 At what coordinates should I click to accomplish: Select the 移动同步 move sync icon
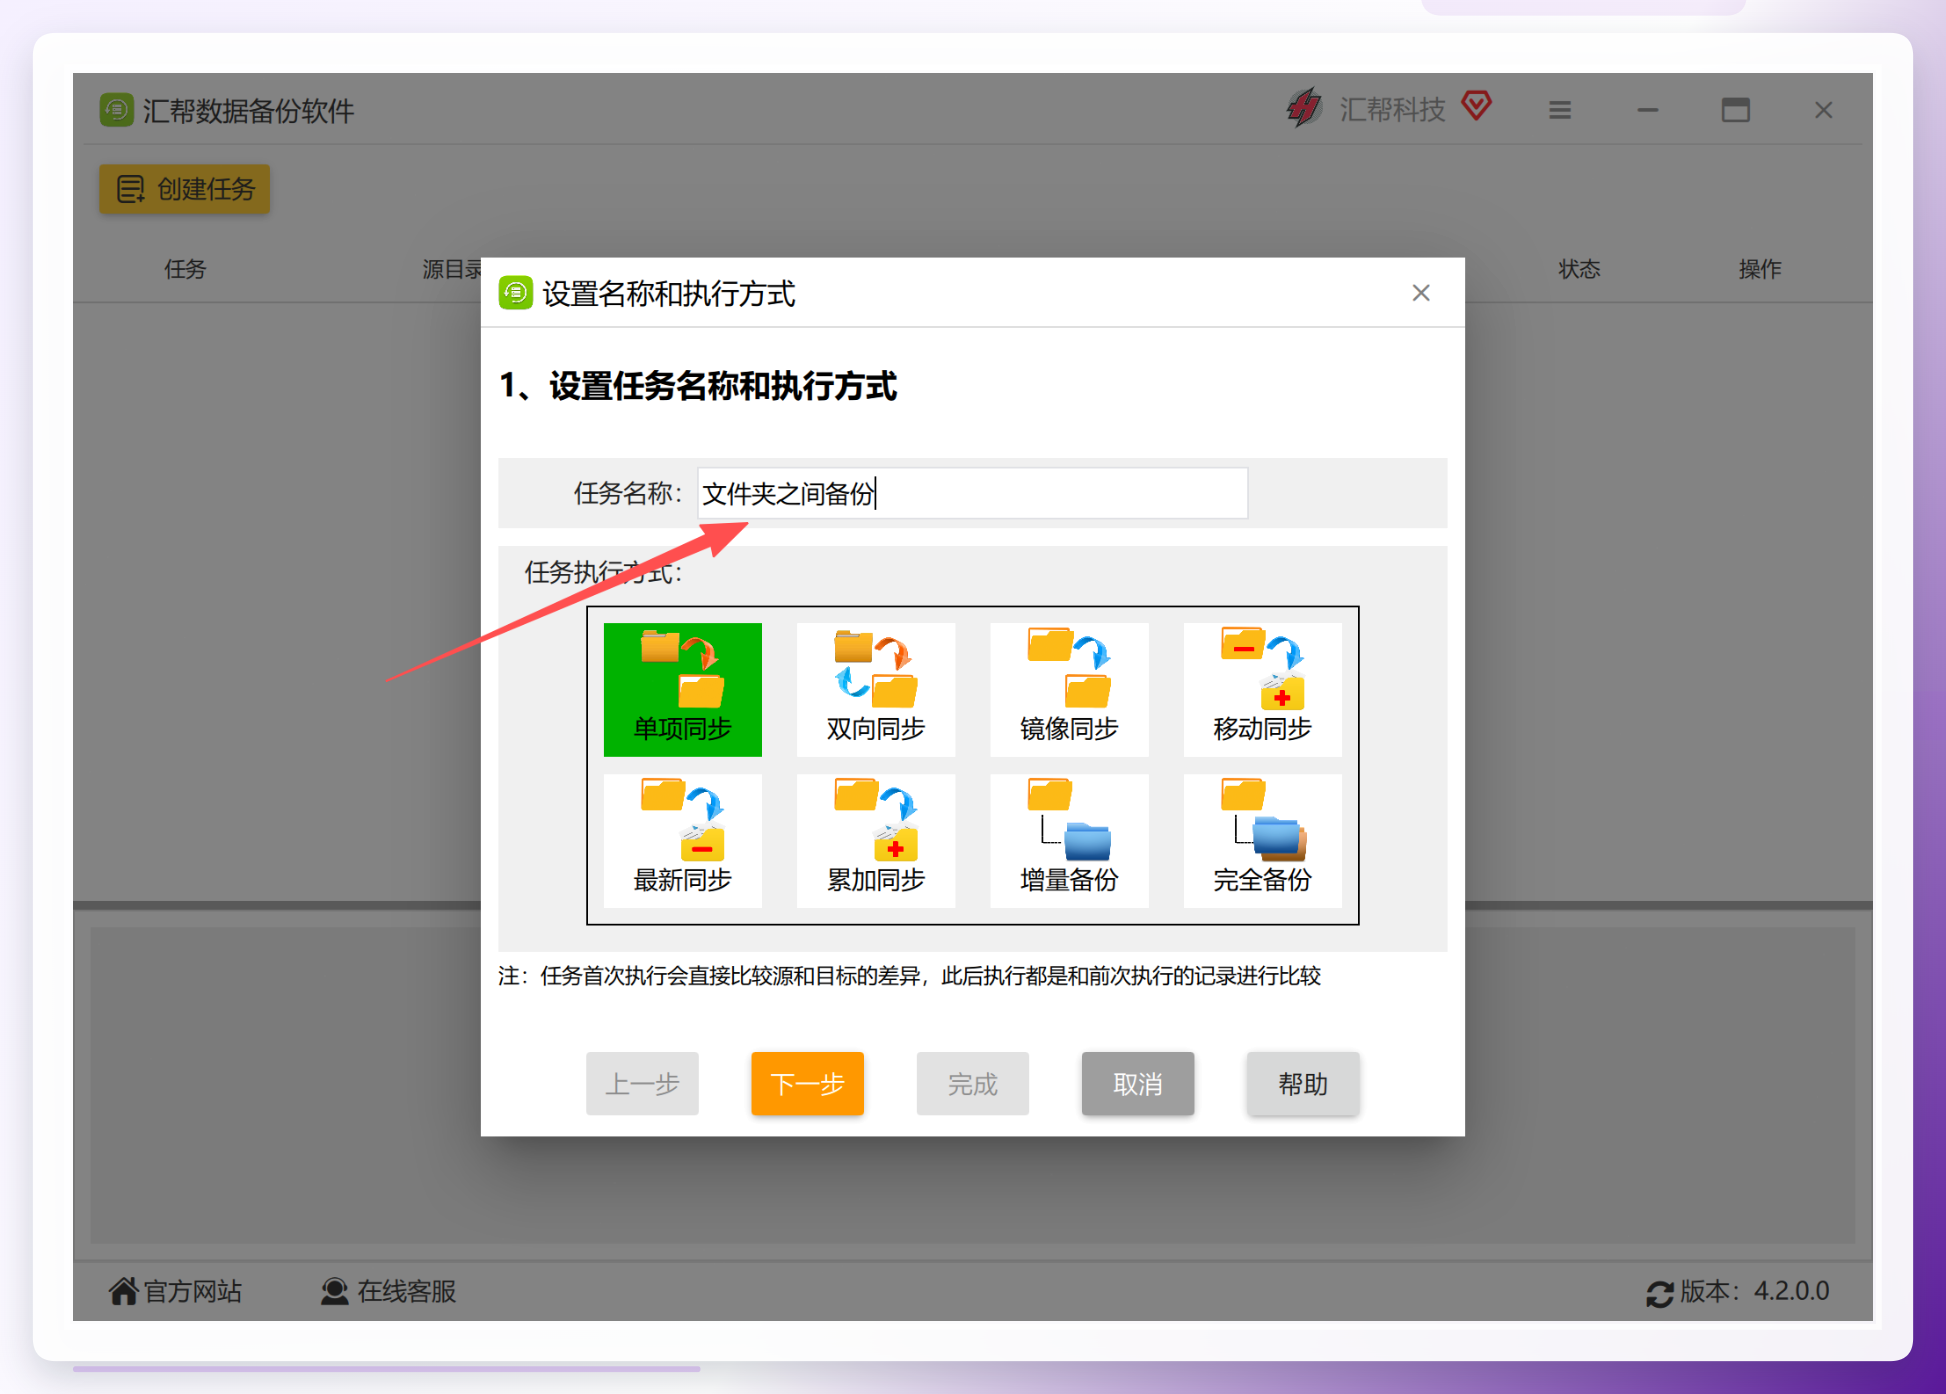(x=1262, y=689)
